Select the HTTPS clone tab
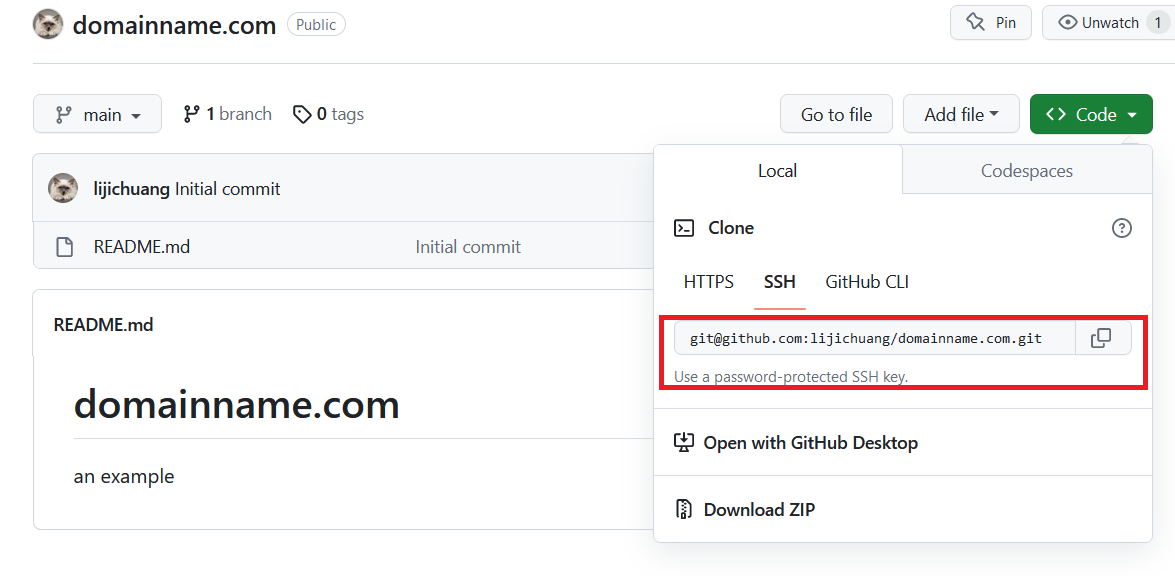 pos(708,282)
